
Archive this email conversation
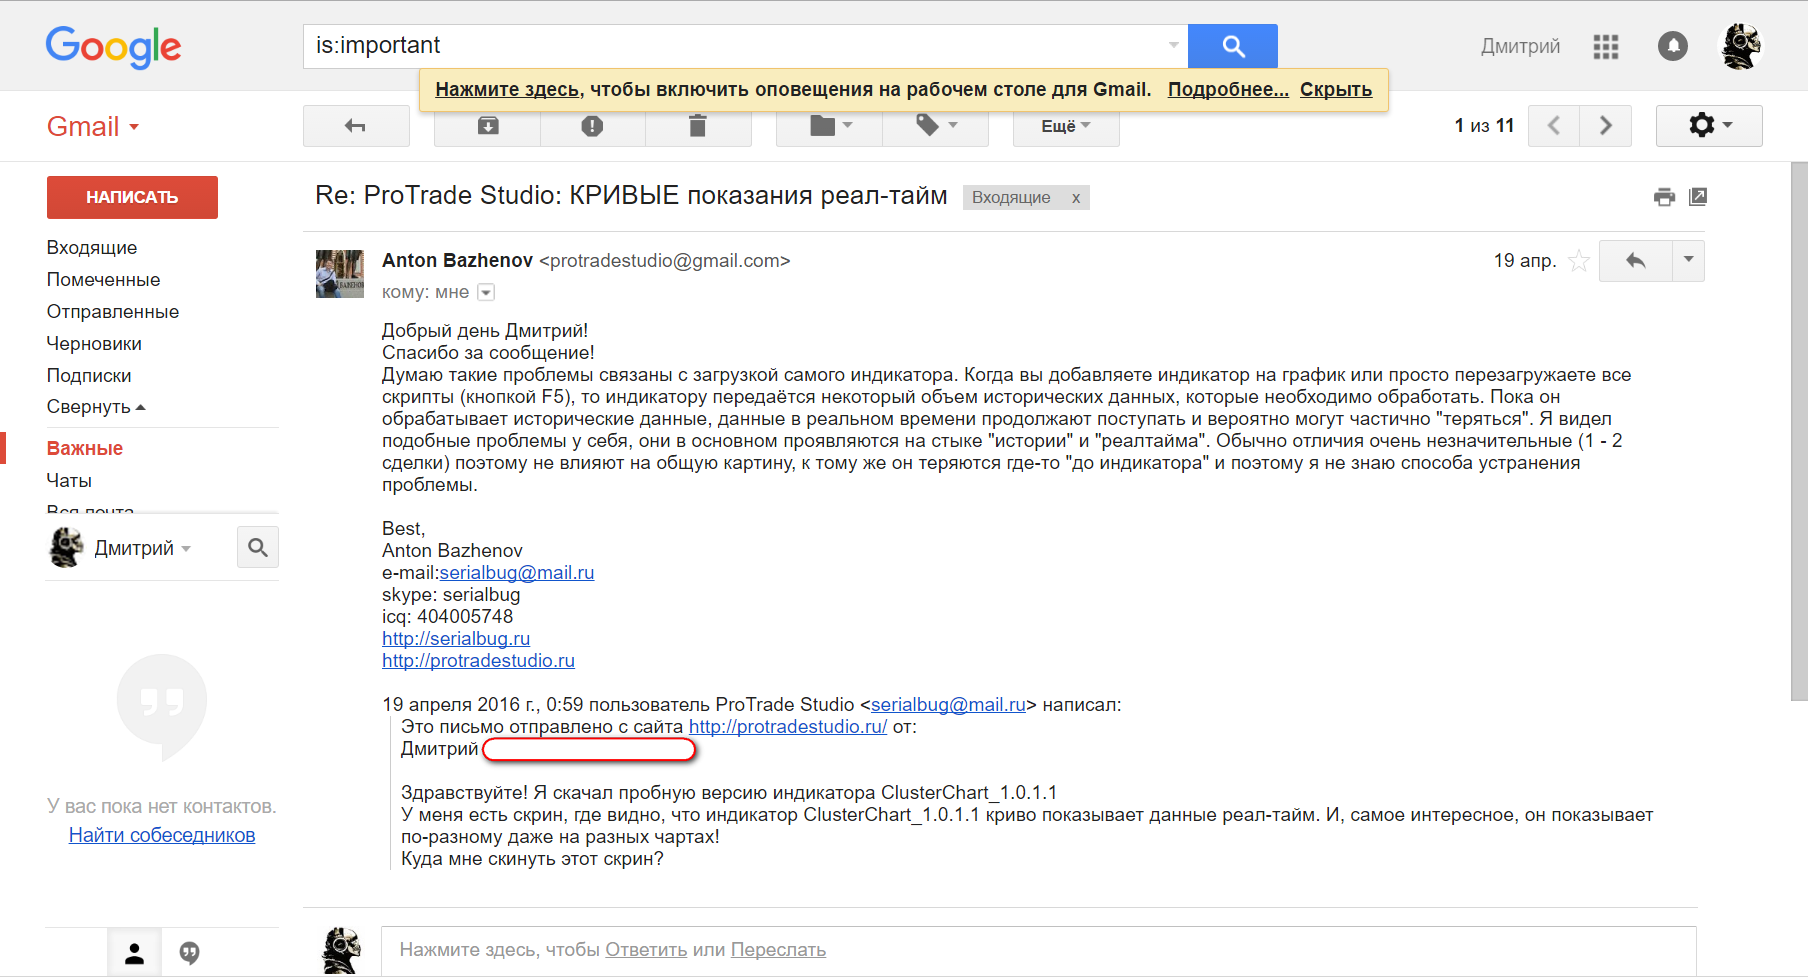[487, 126]
